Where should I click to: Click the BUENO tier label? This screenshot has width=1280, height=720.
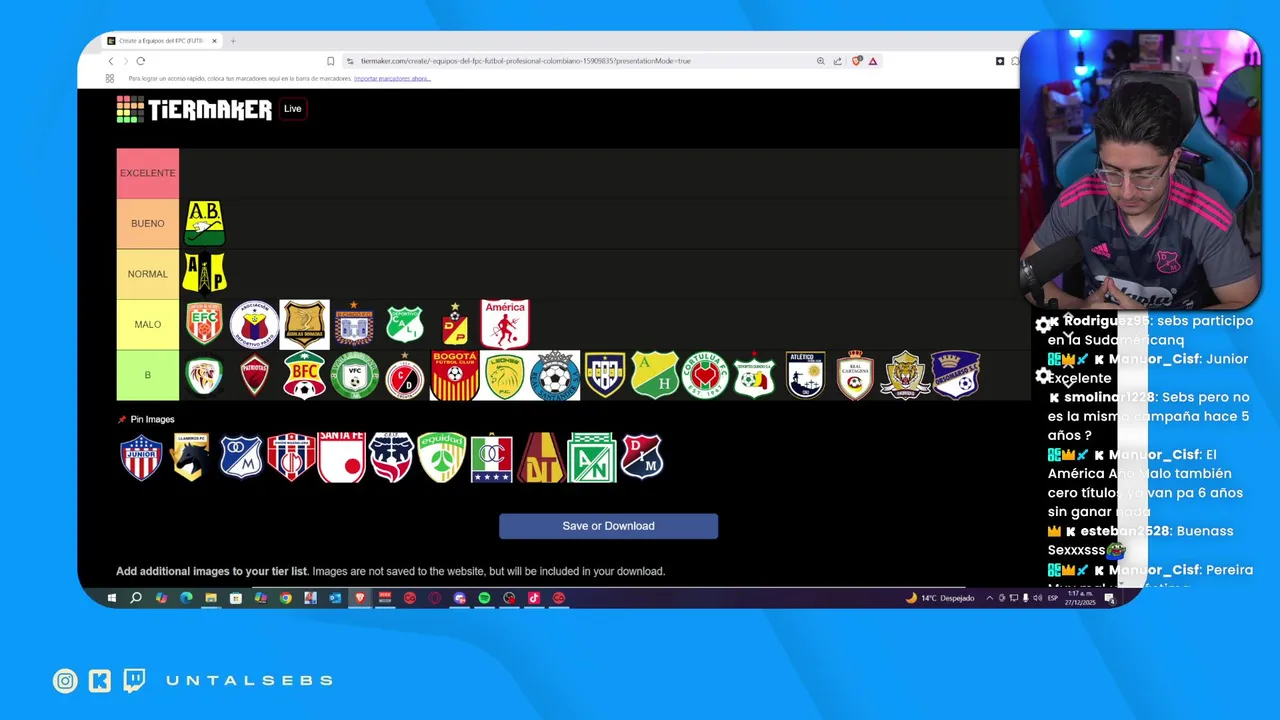pyautogui.click(x=148, y=223)
